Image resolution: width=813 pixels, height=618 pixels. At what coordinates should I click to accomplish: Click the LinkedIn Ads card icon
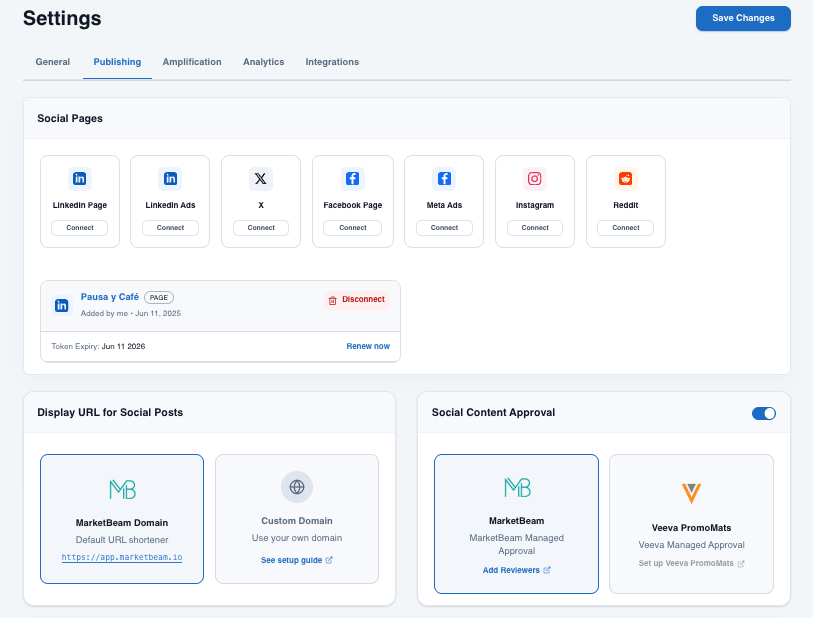(170, 179)
